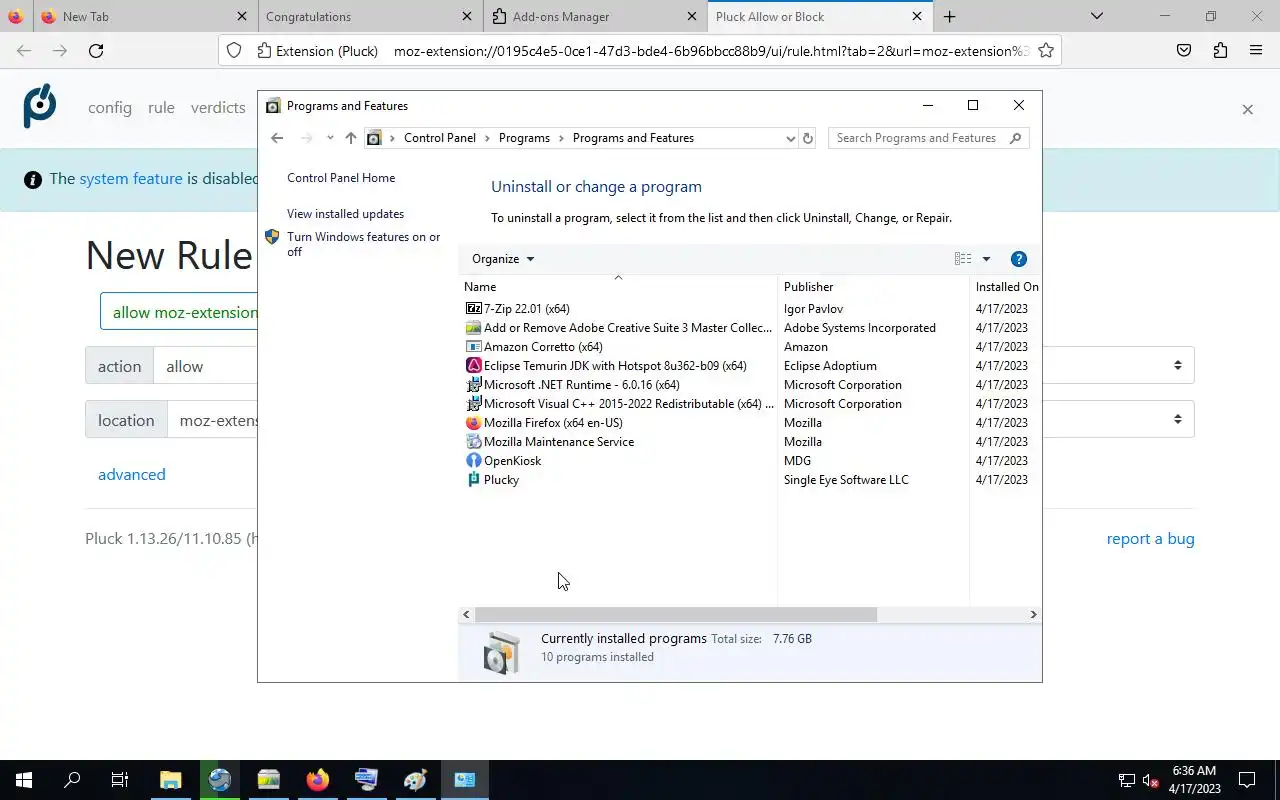Open the action allow dropdown
The image size is (1280, 800).
point(674,366)
